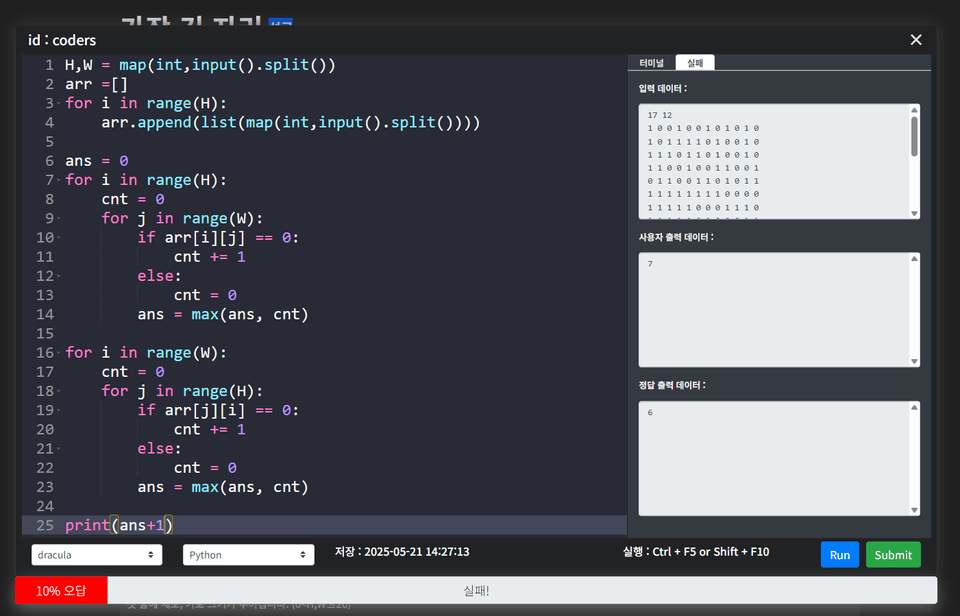The height and width of the screenshot is (616, 960).
Task: Click 'ans = max(ans, cnt)' on line 23
Action: [223, 487]
